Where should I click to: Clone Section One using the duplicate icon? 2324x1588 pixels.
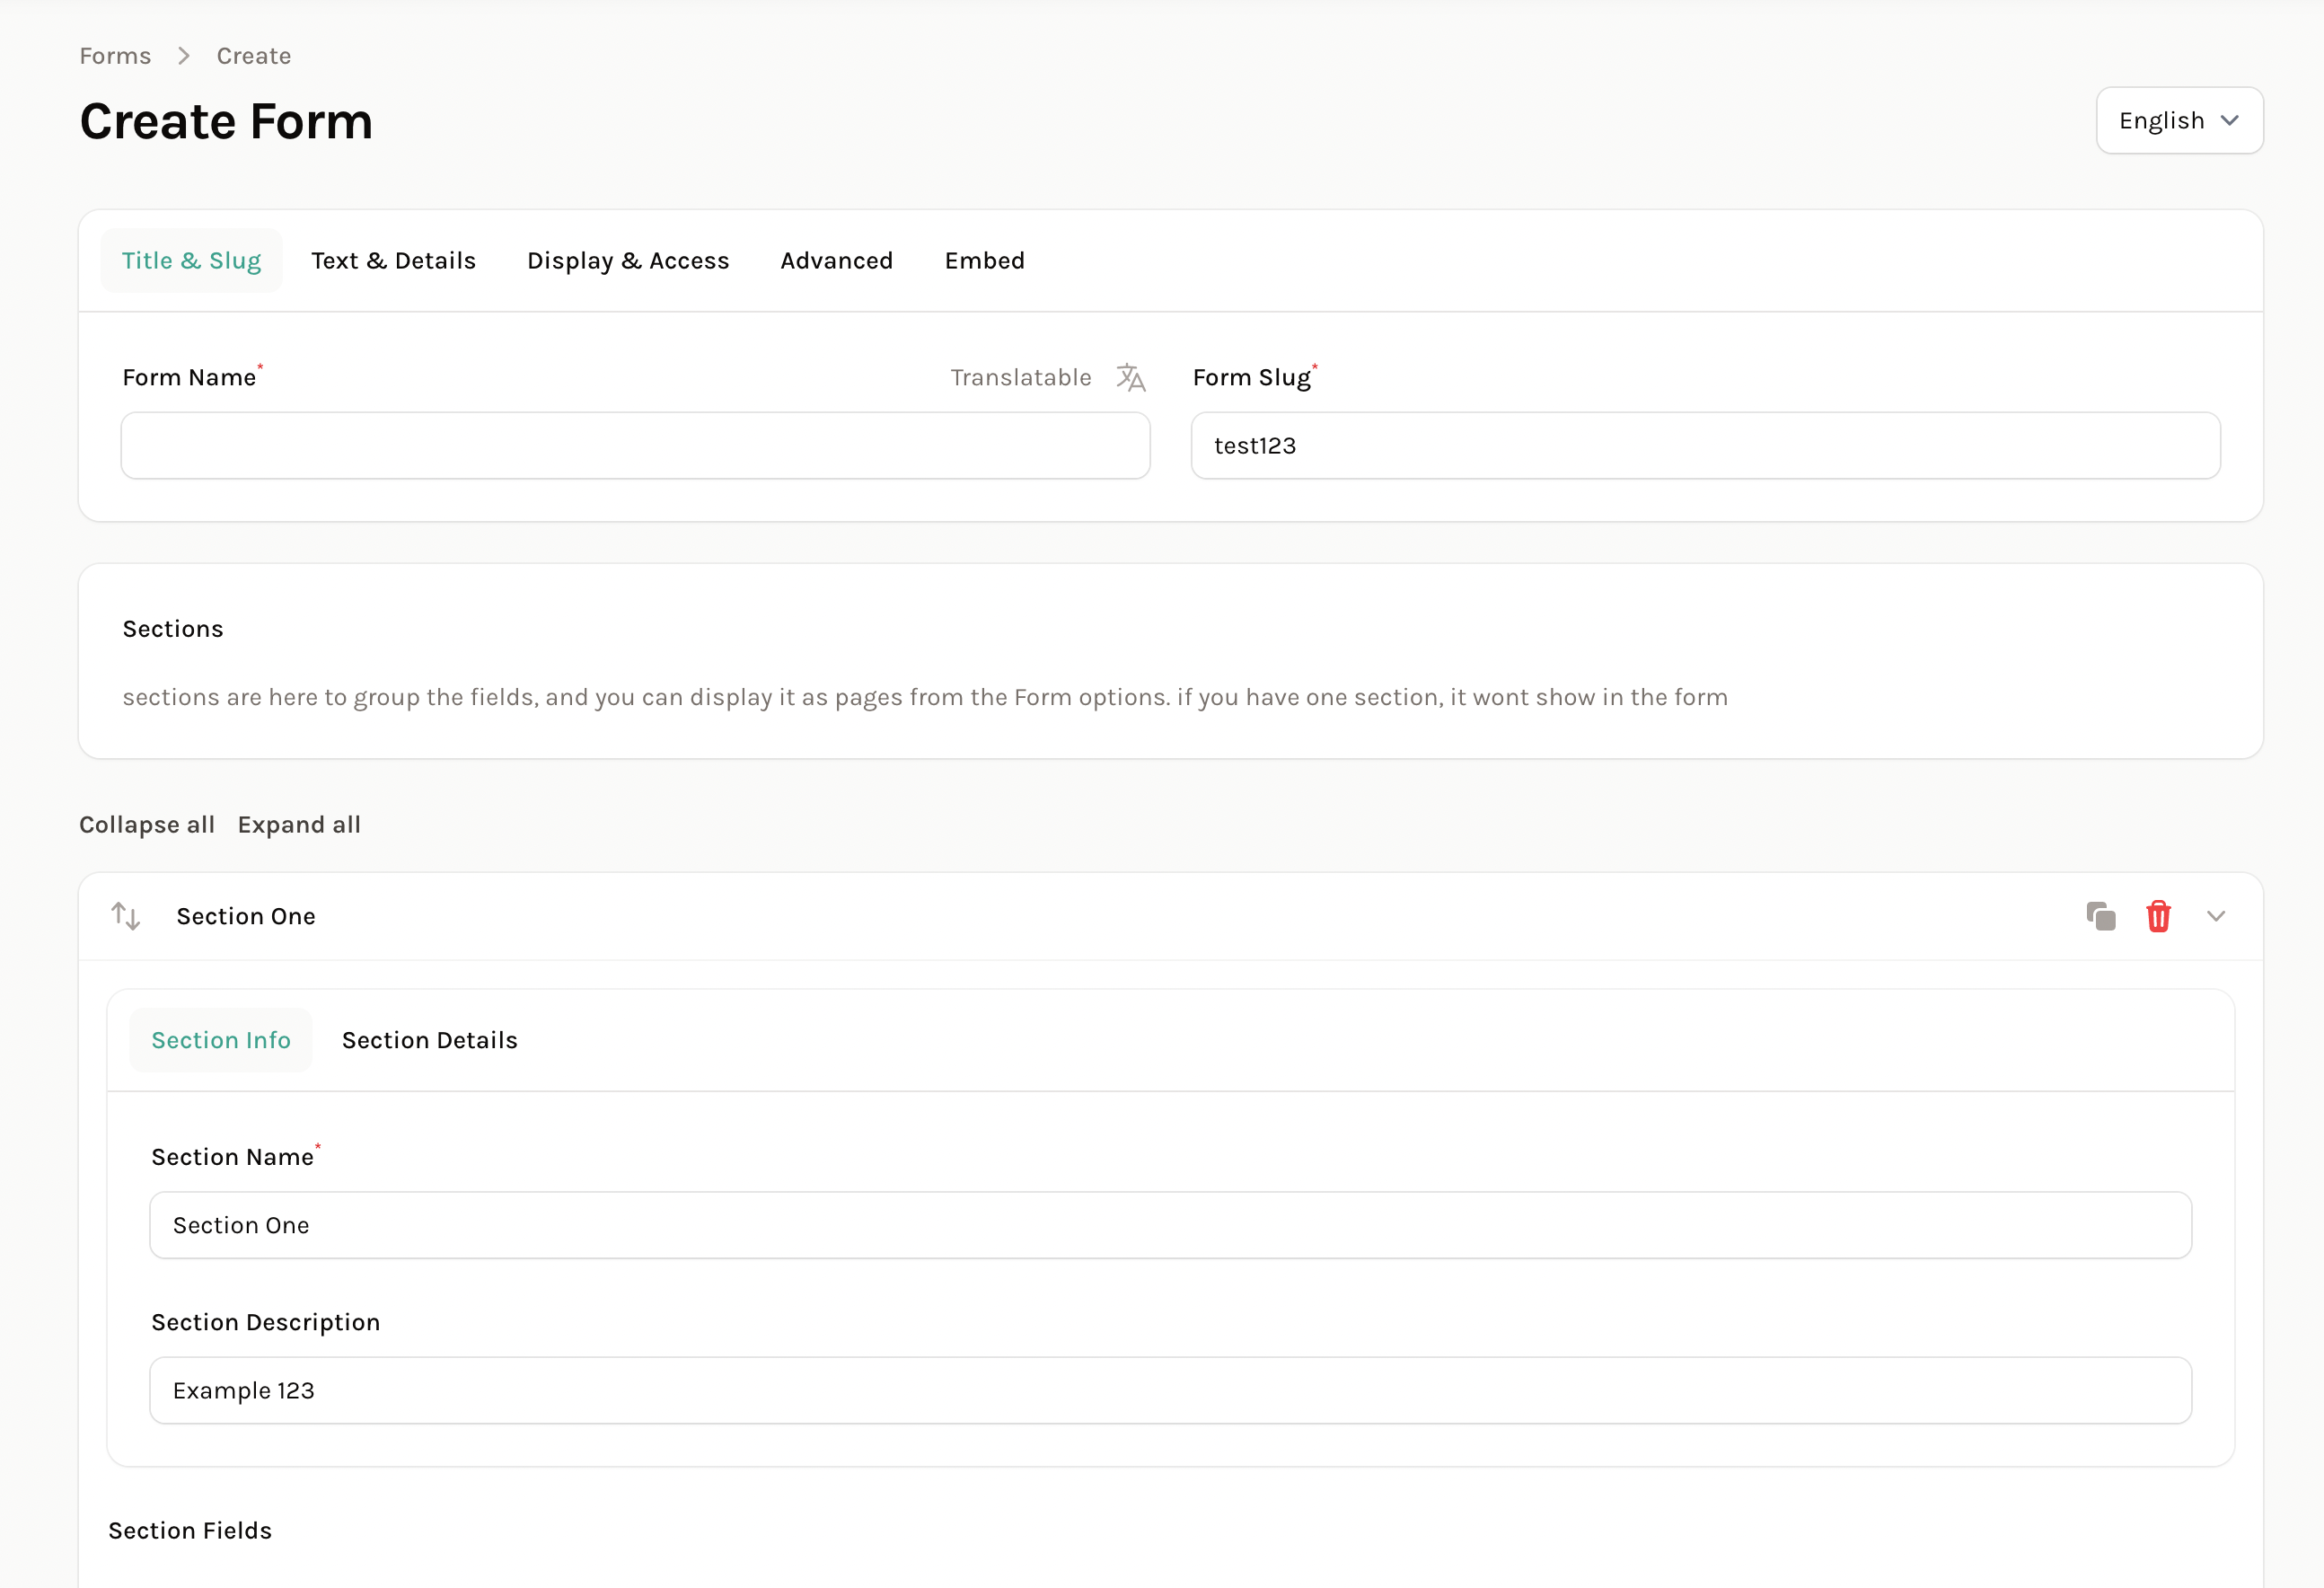(x=2101, y=916)
